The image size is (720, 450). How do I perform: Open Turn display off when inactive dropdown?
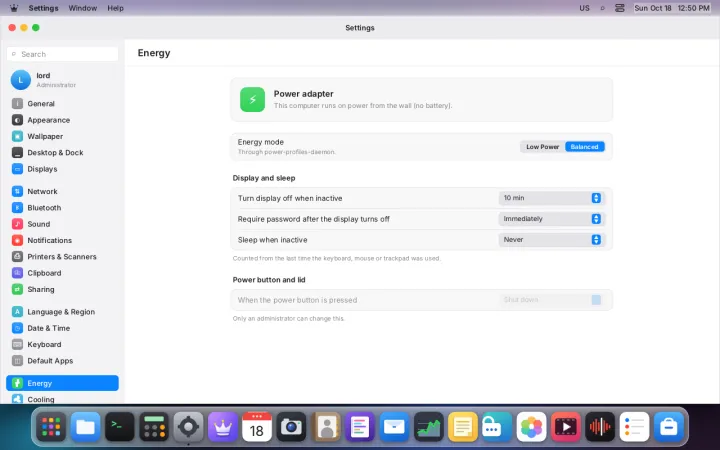551,198
